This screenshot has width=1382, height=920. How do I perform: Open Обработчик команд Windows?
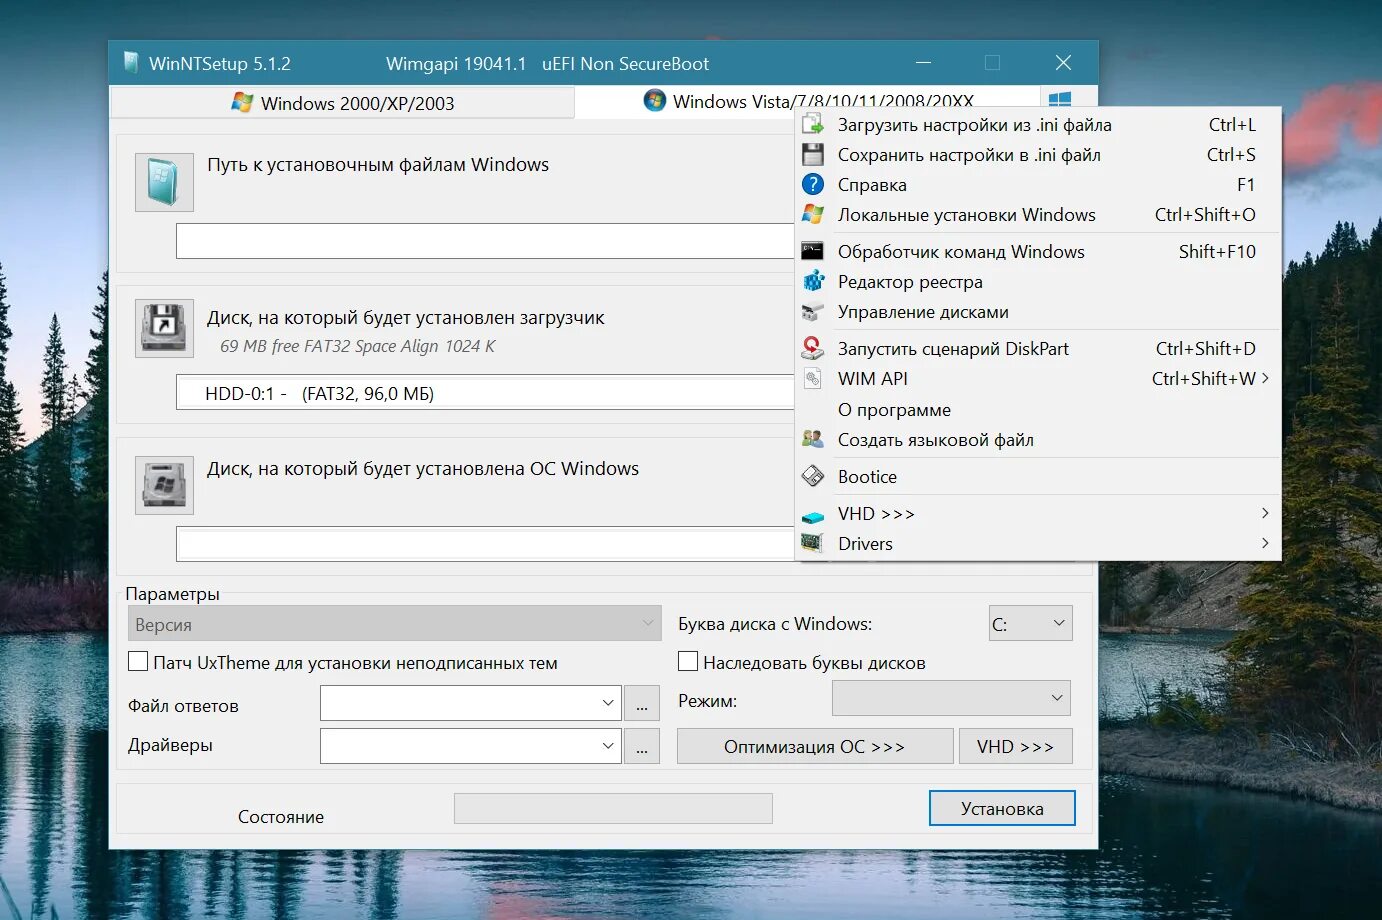pos(1038,252)
